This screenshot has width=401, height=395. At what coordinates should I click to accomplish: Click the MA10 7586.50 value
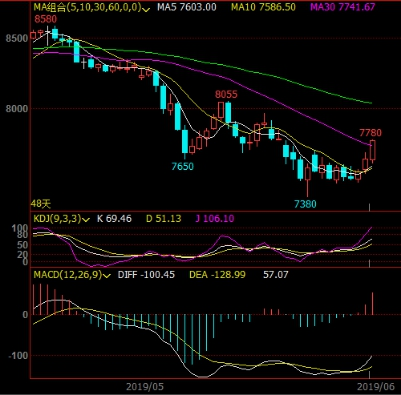(x=263, y=7)
